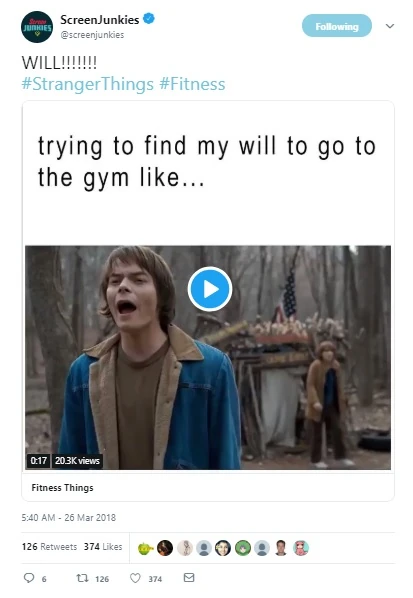Viewport: 413px width, 598px height.
Task: Click the blue verified badge
Action: pos(148,19)
